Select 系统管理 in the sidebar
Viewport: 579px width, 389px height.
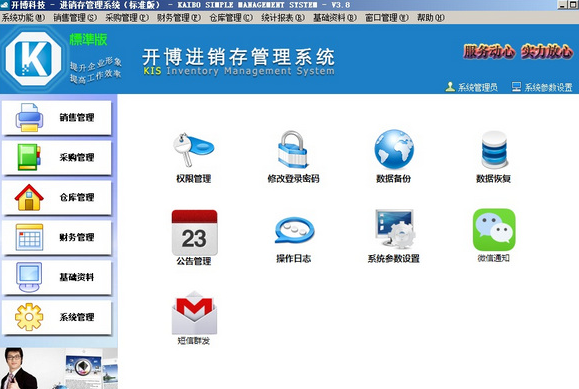[56, 317]
